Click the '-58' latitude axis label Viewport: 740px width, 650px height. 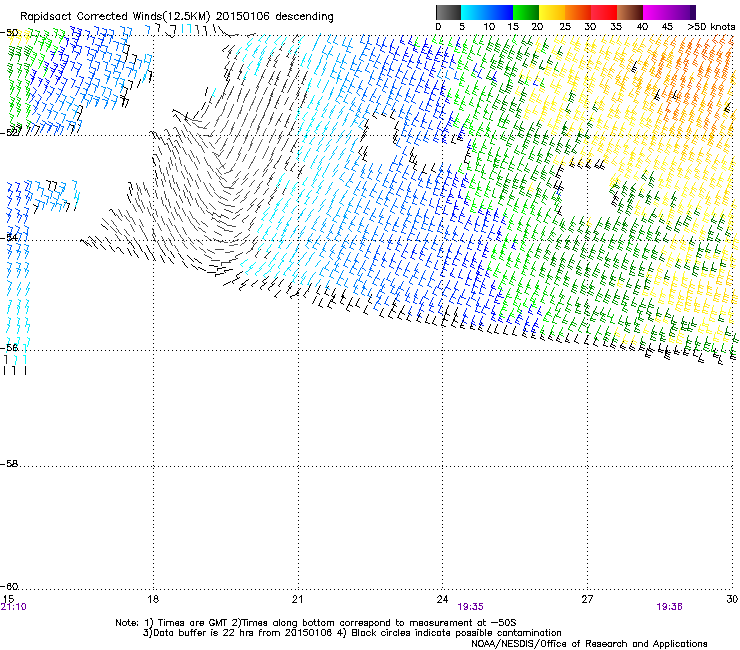click(x=9, y=464)
